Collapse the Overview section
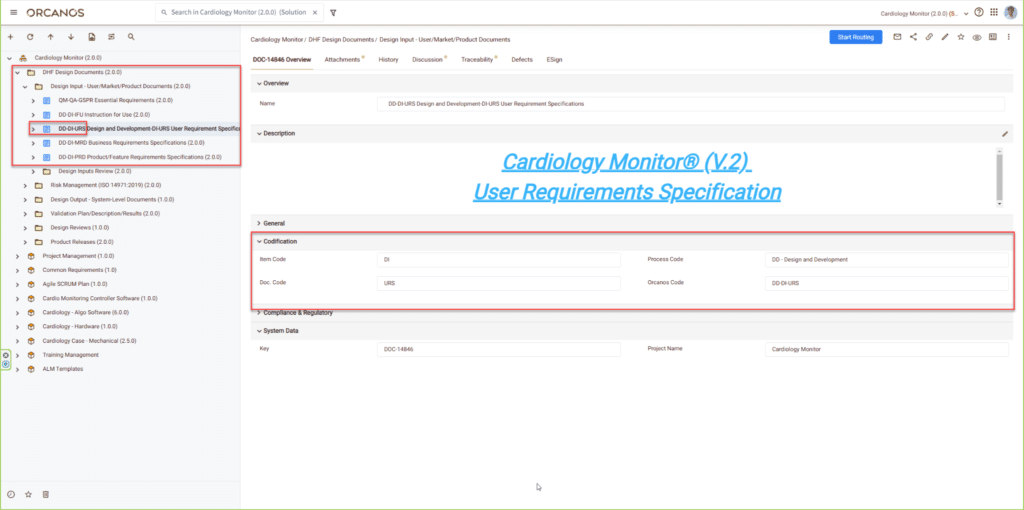The height and width of the screenshot is (510, 1024). [x=259, y=84]
